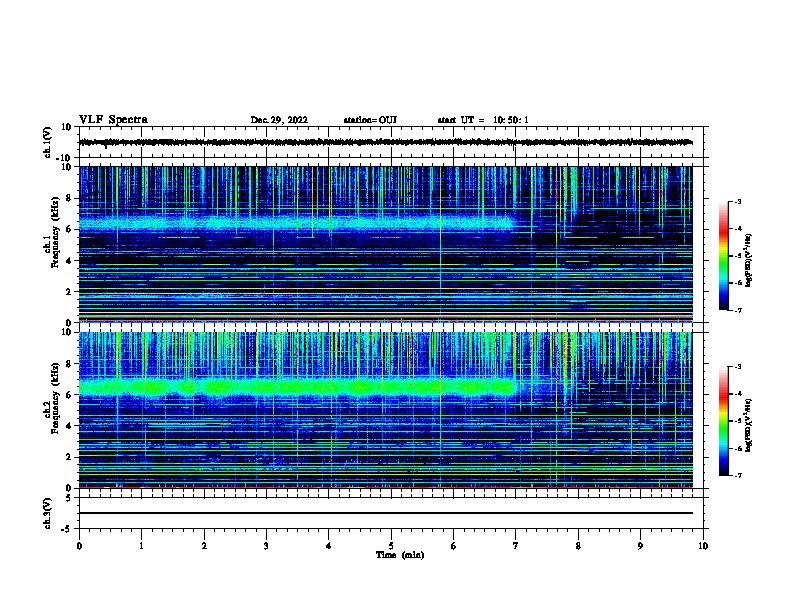The image size is (792, 612).
Task: Click time axis tick label "2"
Action: tap(204, 546)
